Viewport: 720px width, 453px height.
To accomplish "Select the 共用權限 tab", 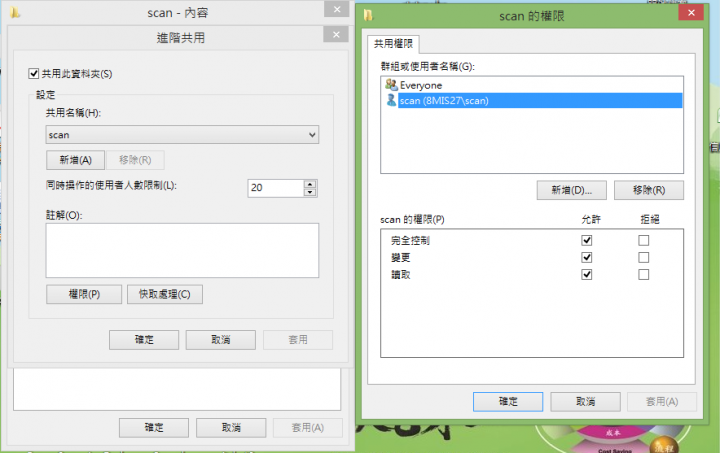I will 393,44.
